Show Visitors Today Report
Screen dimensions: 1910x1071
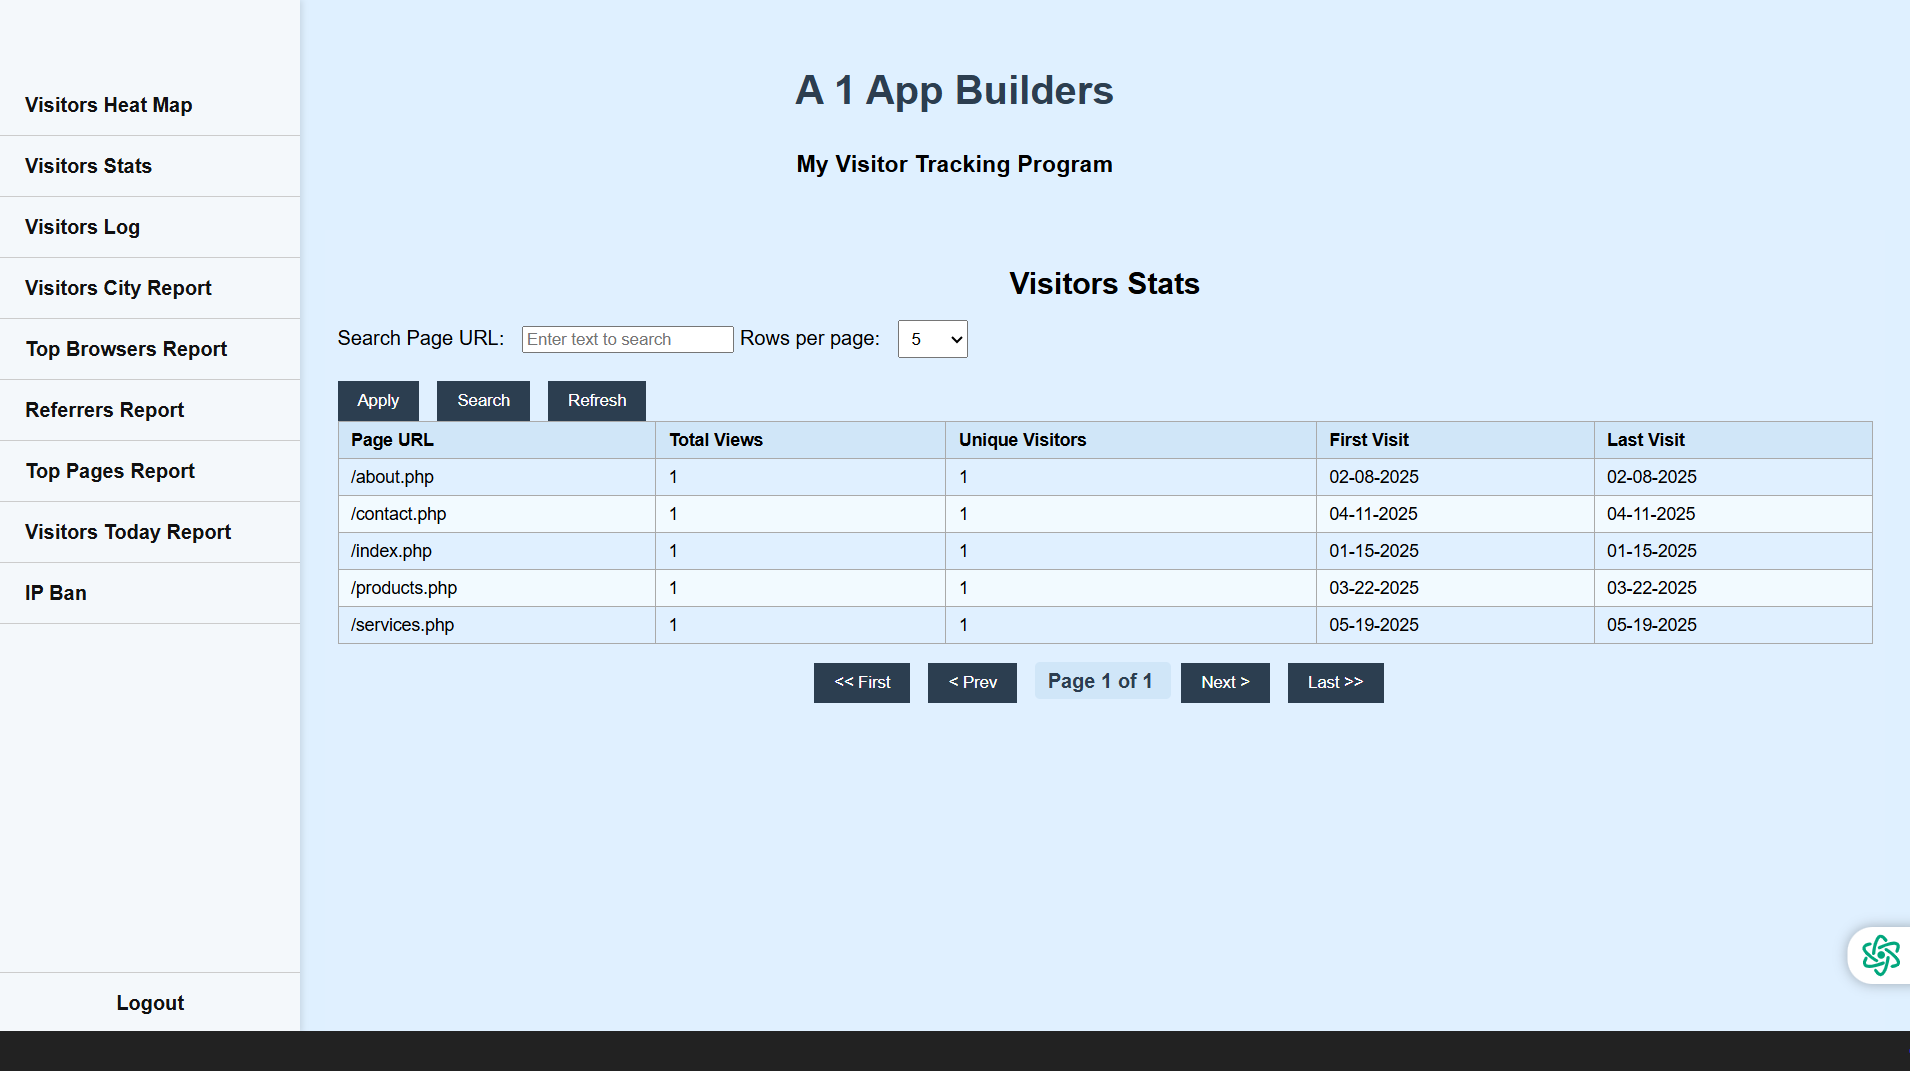point(127,532)
